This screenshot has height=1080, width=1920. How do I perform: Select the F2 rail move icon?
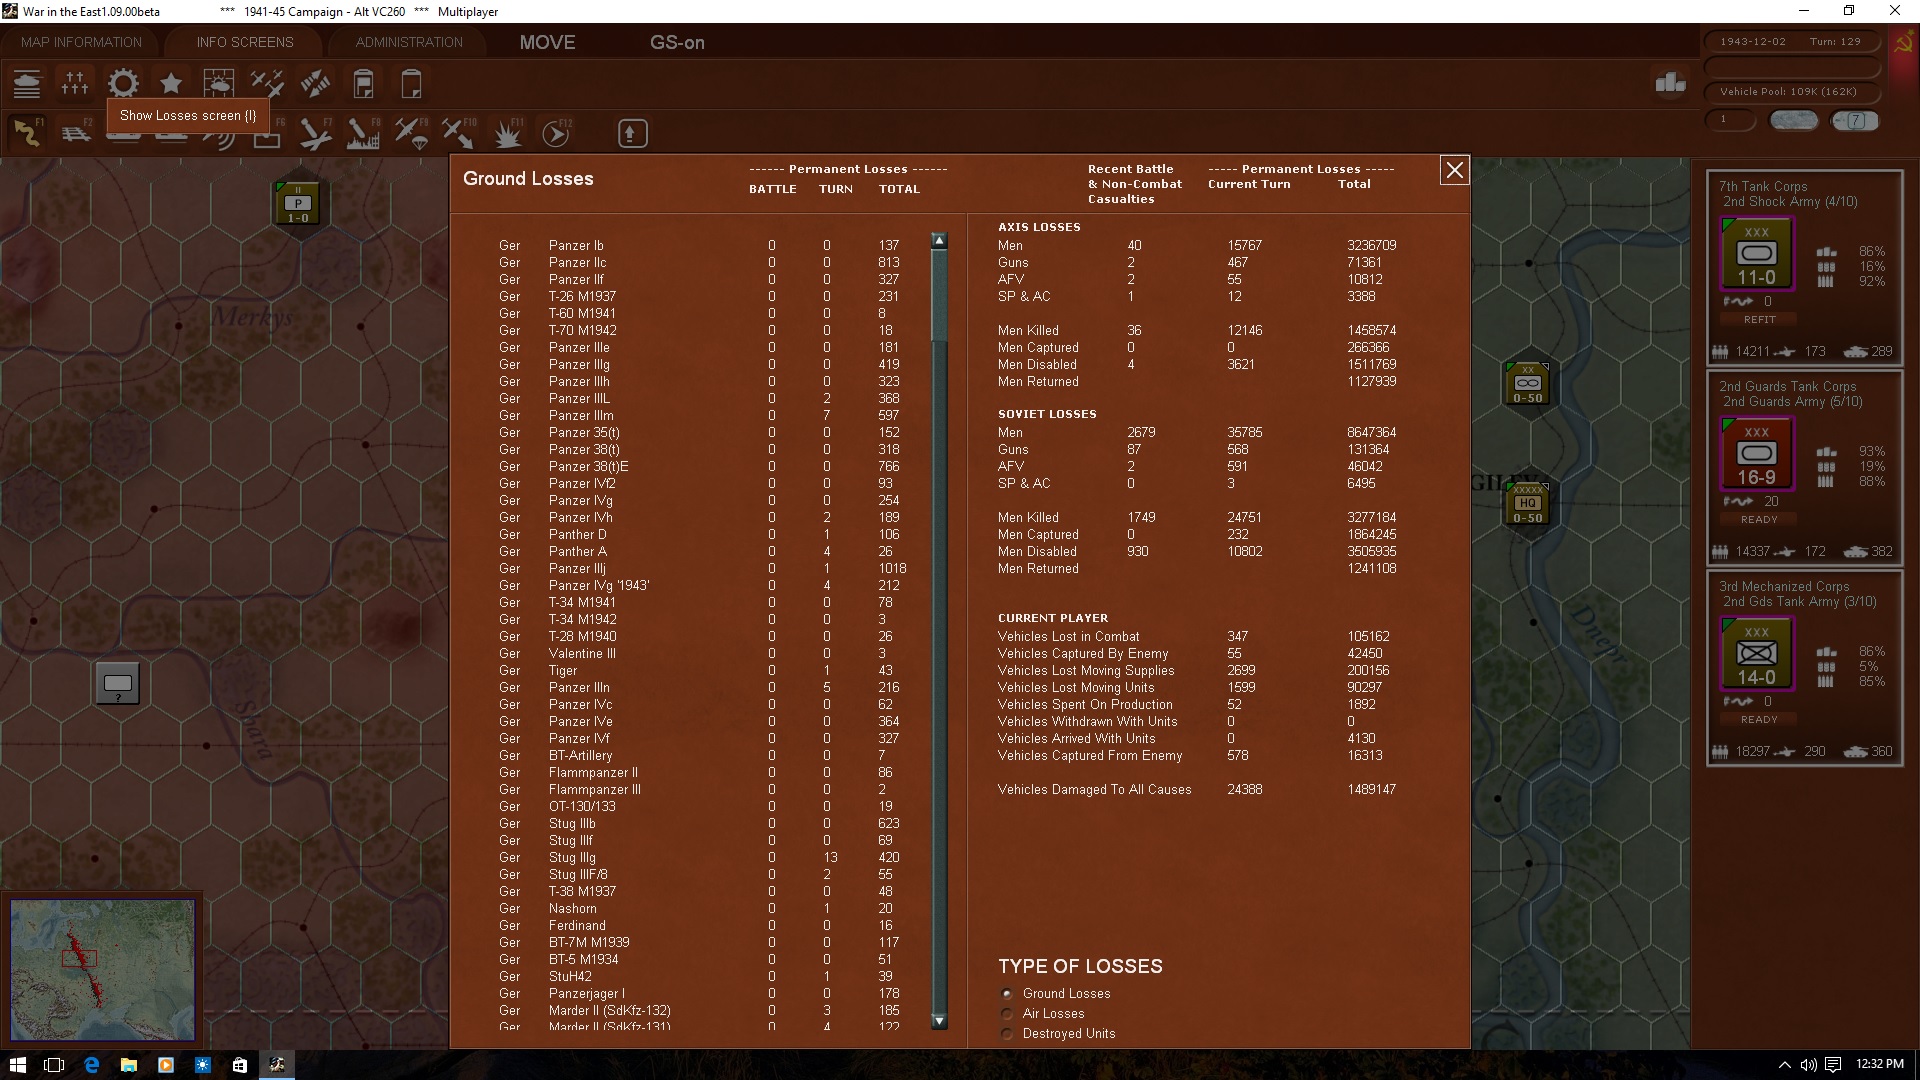(x=76, y=133)
